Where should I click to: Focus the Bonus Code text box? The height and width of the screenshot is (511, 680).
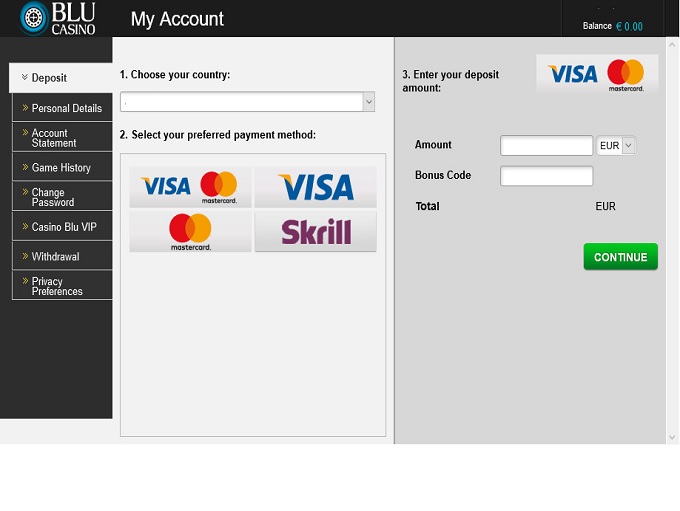pos(546,176)
